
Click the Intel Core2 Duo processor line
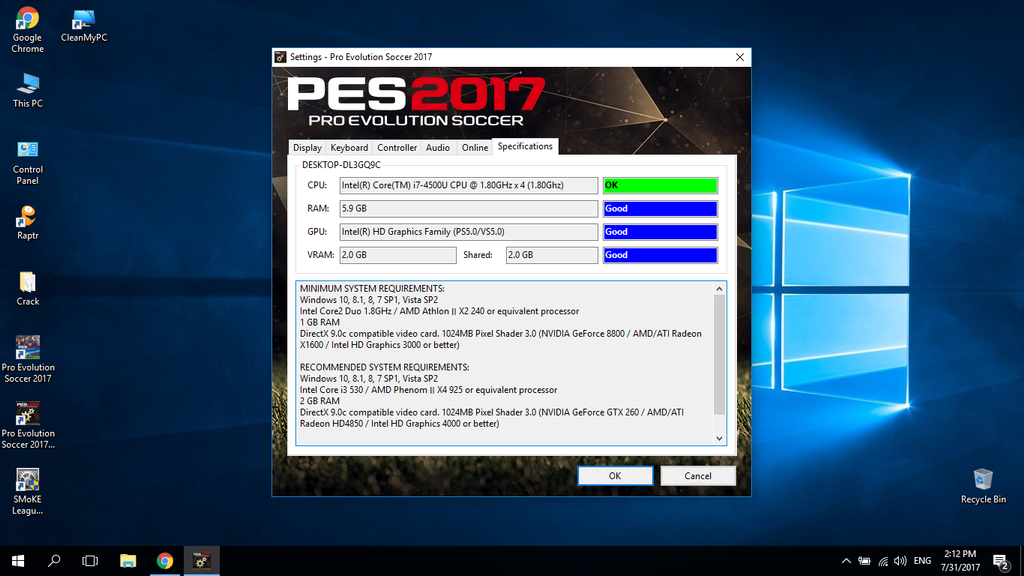click(x=440, y=312)
